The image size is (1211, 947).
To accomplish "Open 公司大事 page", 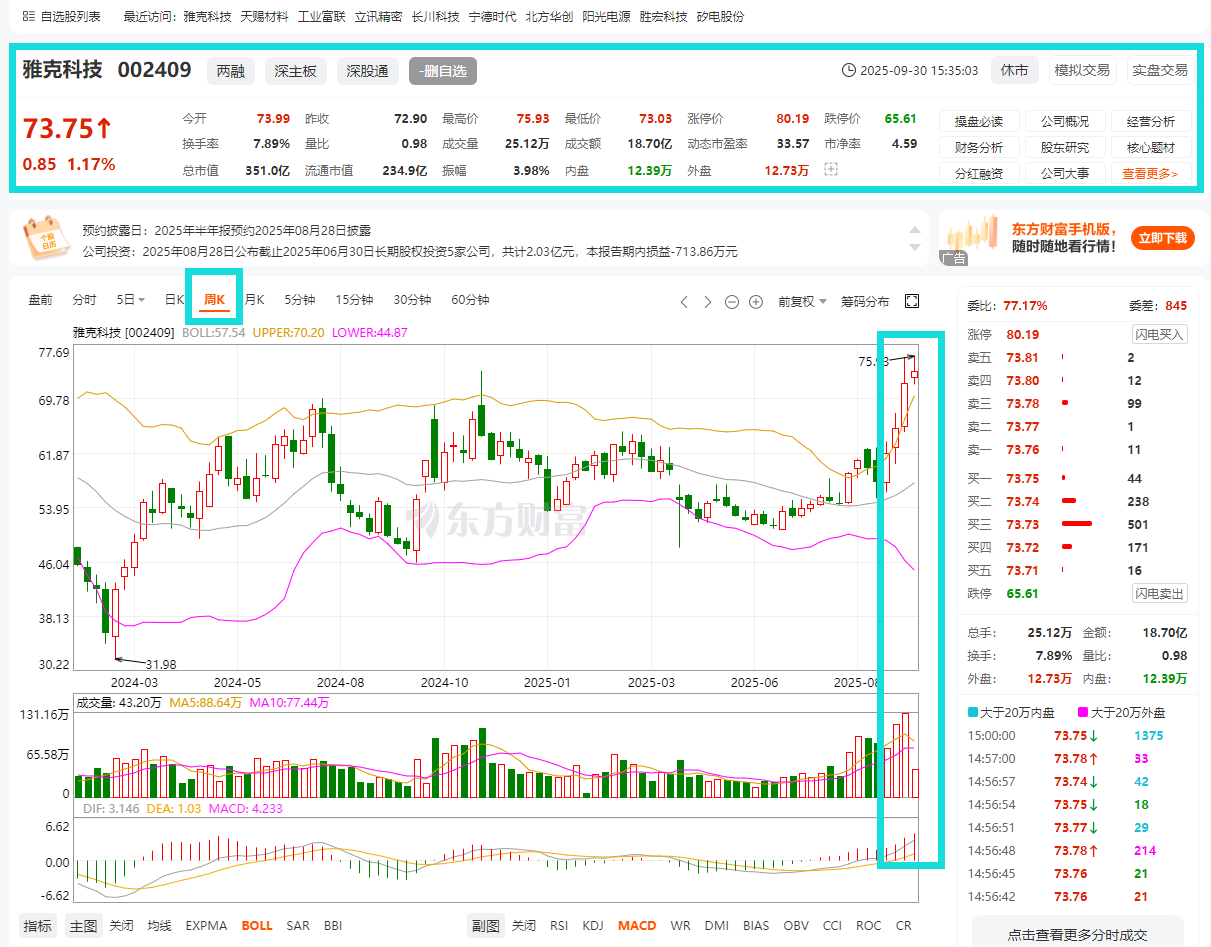I will click(x=1065, y=173).
